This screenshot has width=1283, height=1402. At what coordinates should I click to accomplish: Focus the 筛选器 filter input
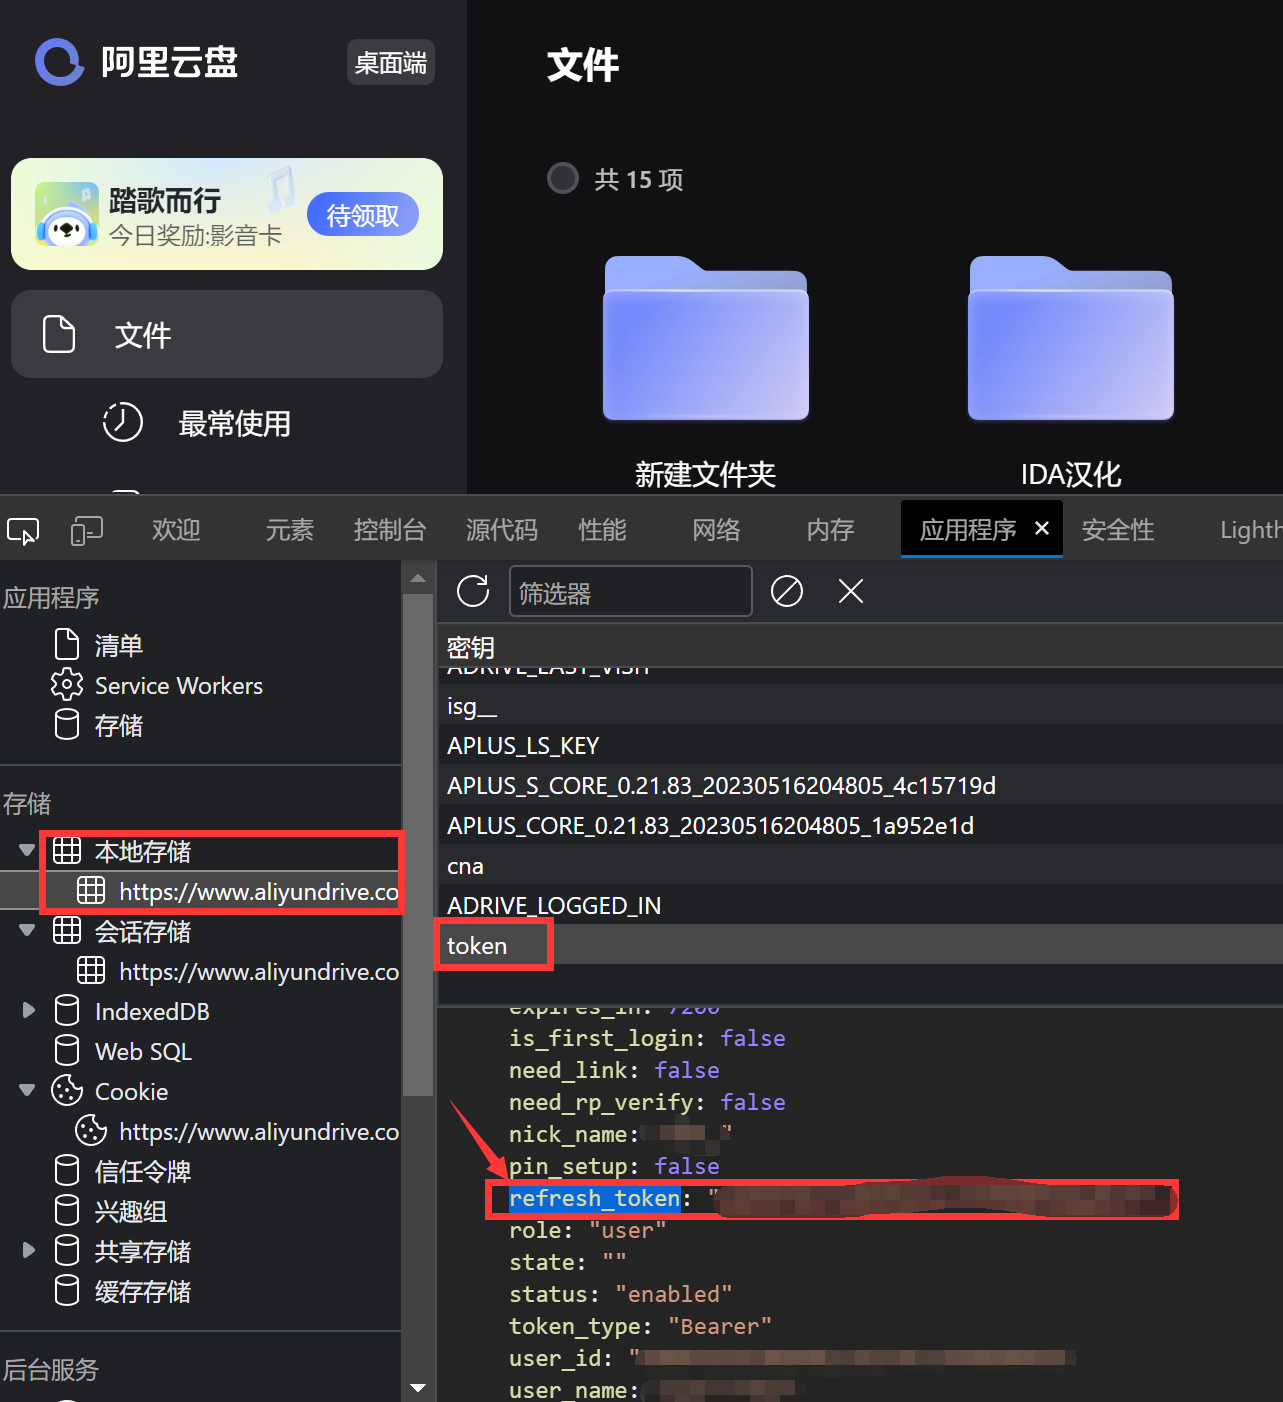(631, 591)
